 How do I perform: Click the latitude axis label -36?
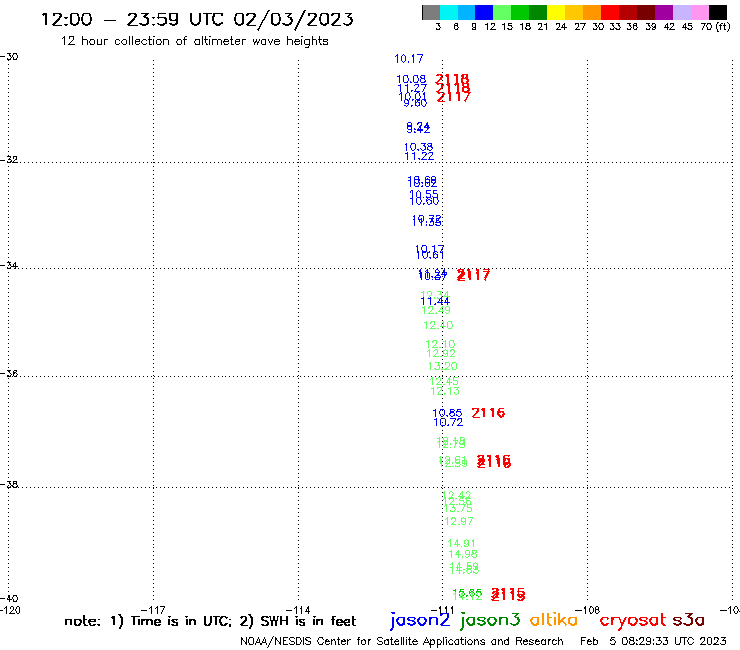[9, 373]
